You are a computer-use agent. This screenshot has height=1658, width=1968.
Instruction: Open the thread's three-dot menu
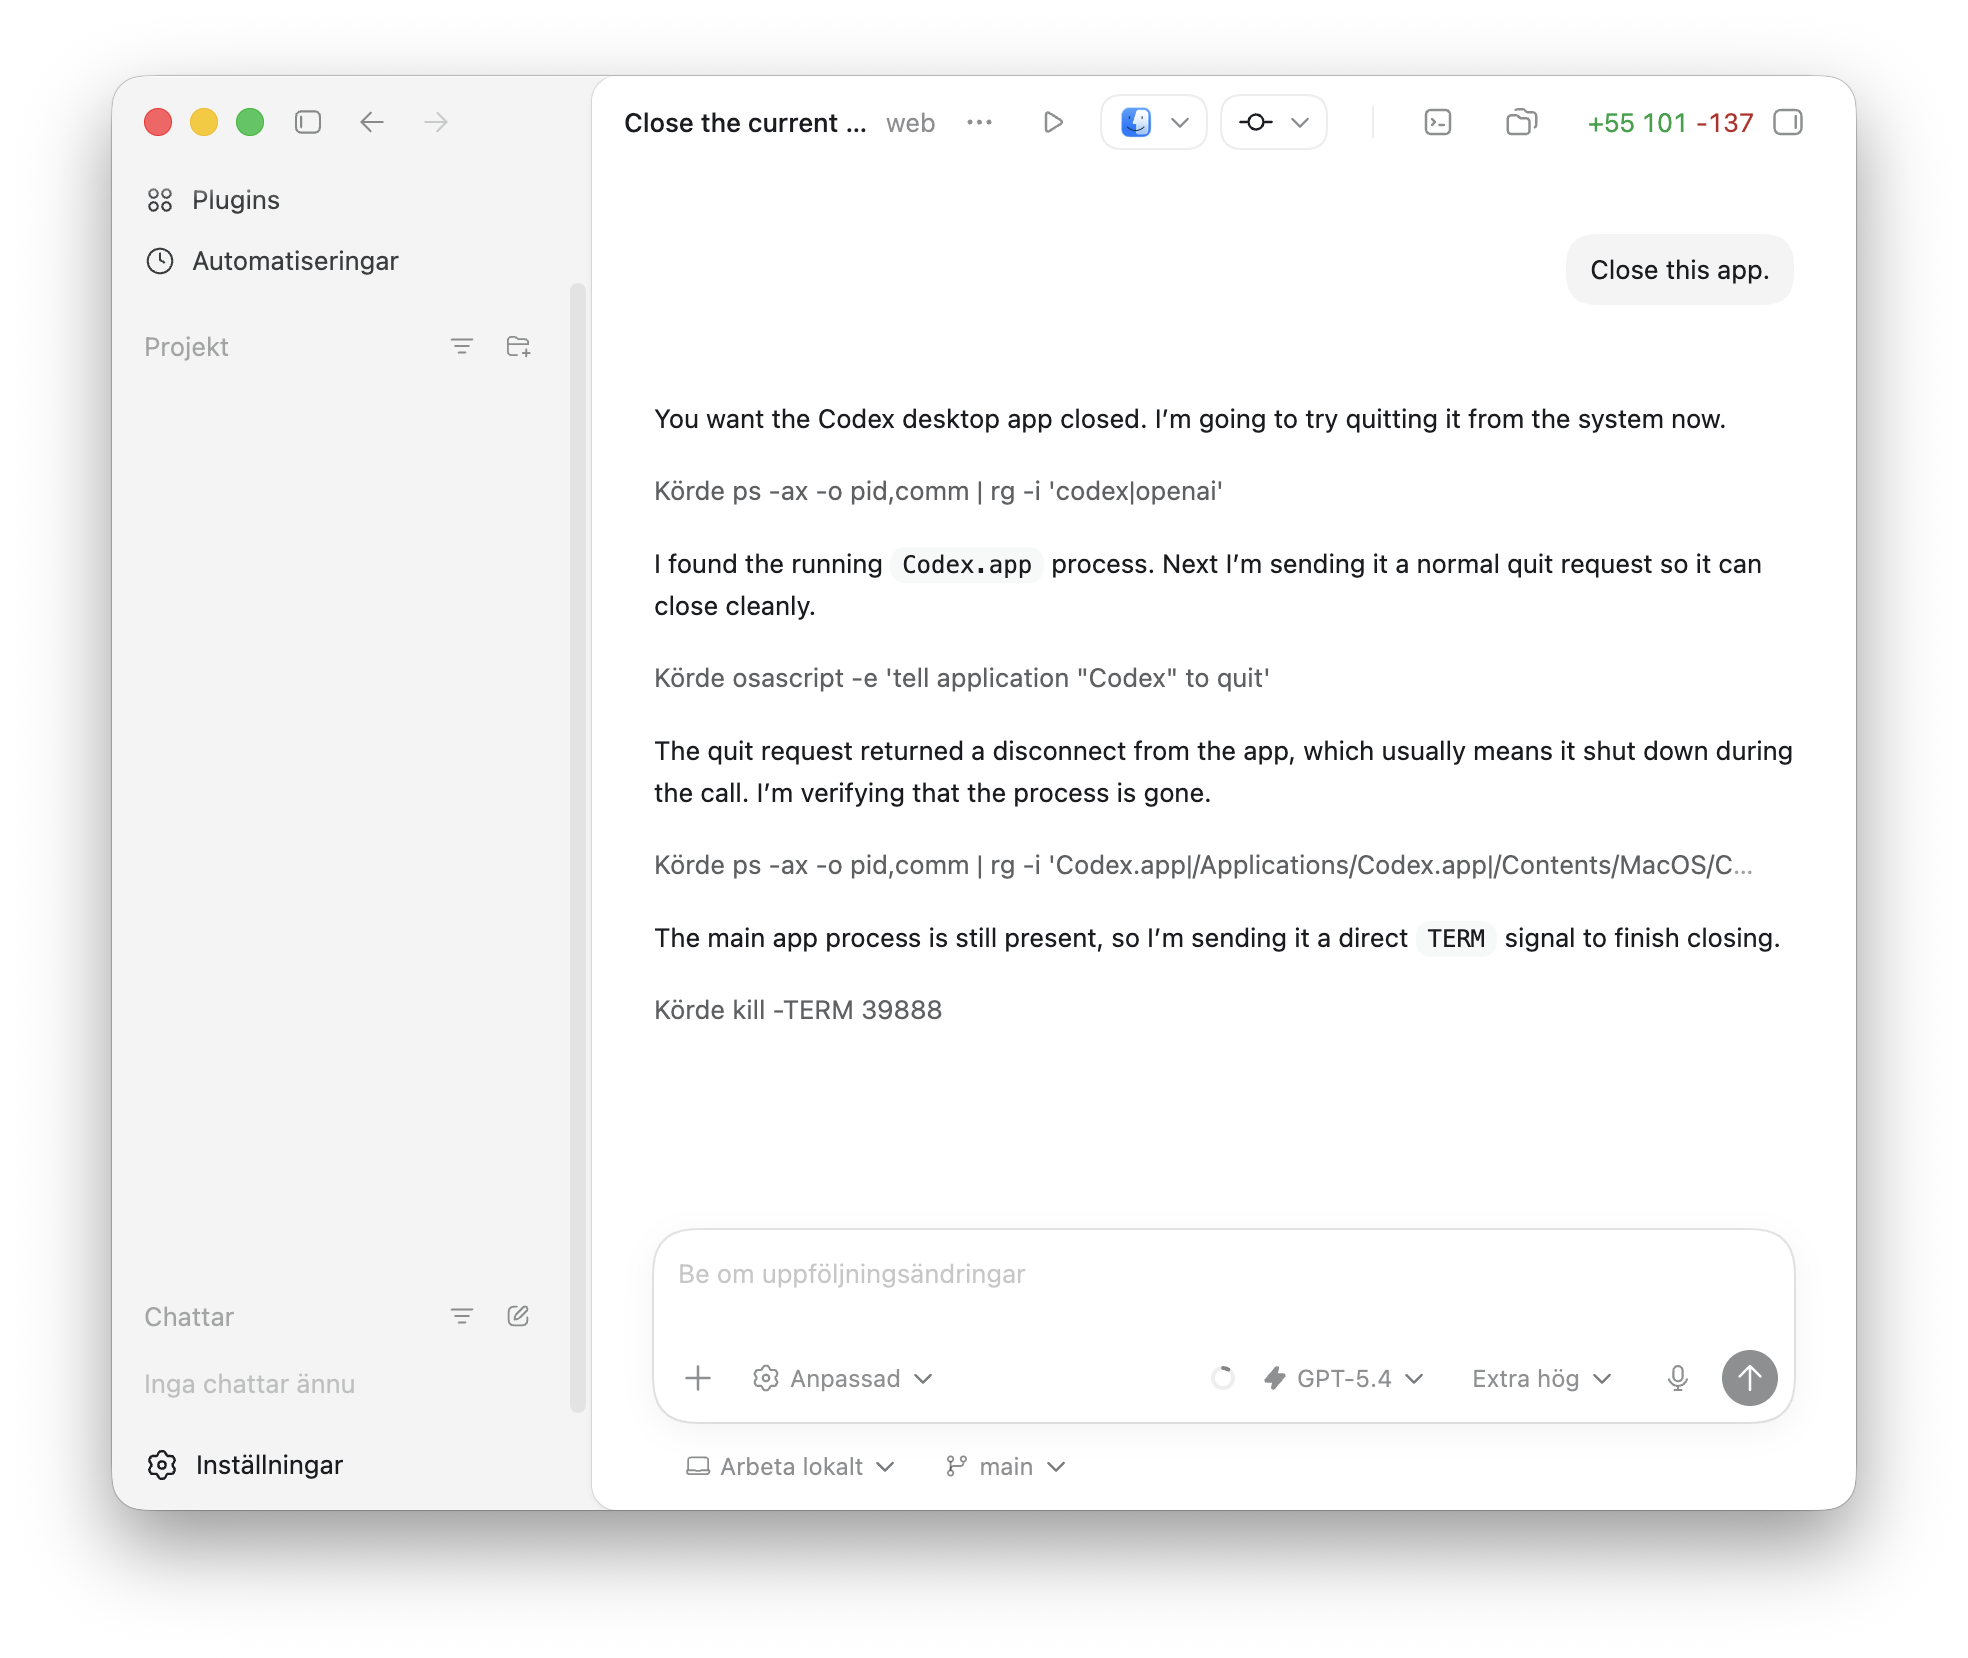click(x=979, y=122)
